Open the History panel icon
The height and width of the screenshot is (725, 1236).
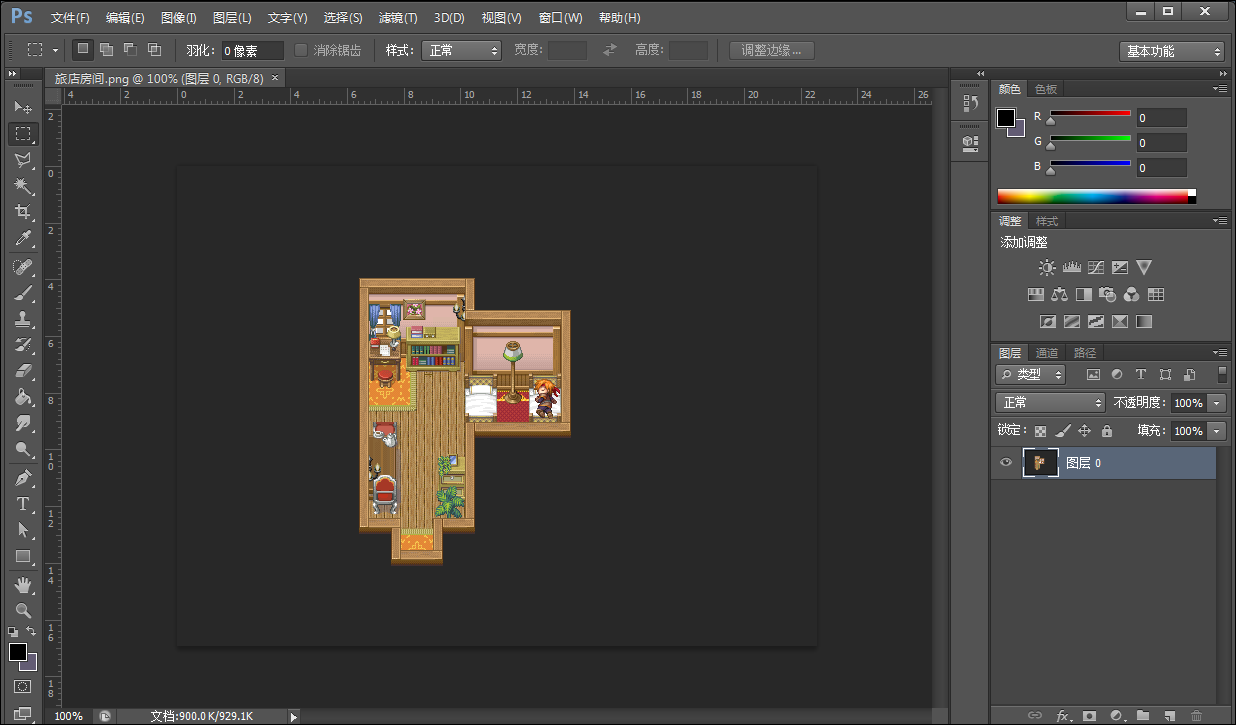pos(969,103)
